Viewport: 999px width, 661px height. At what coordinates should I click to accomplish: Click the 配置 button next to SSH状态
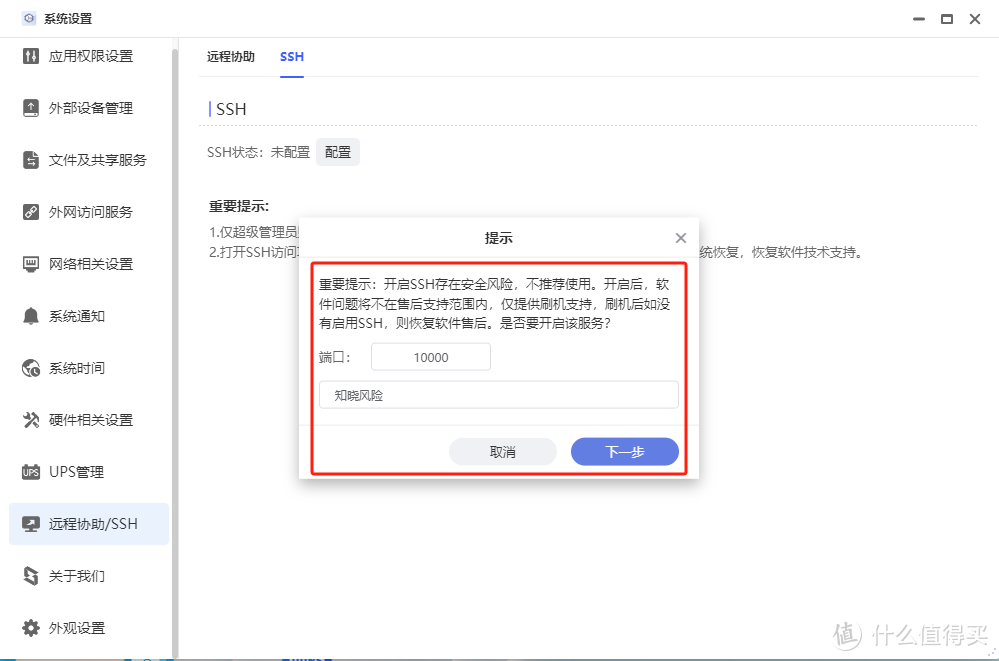click(337, 152)
